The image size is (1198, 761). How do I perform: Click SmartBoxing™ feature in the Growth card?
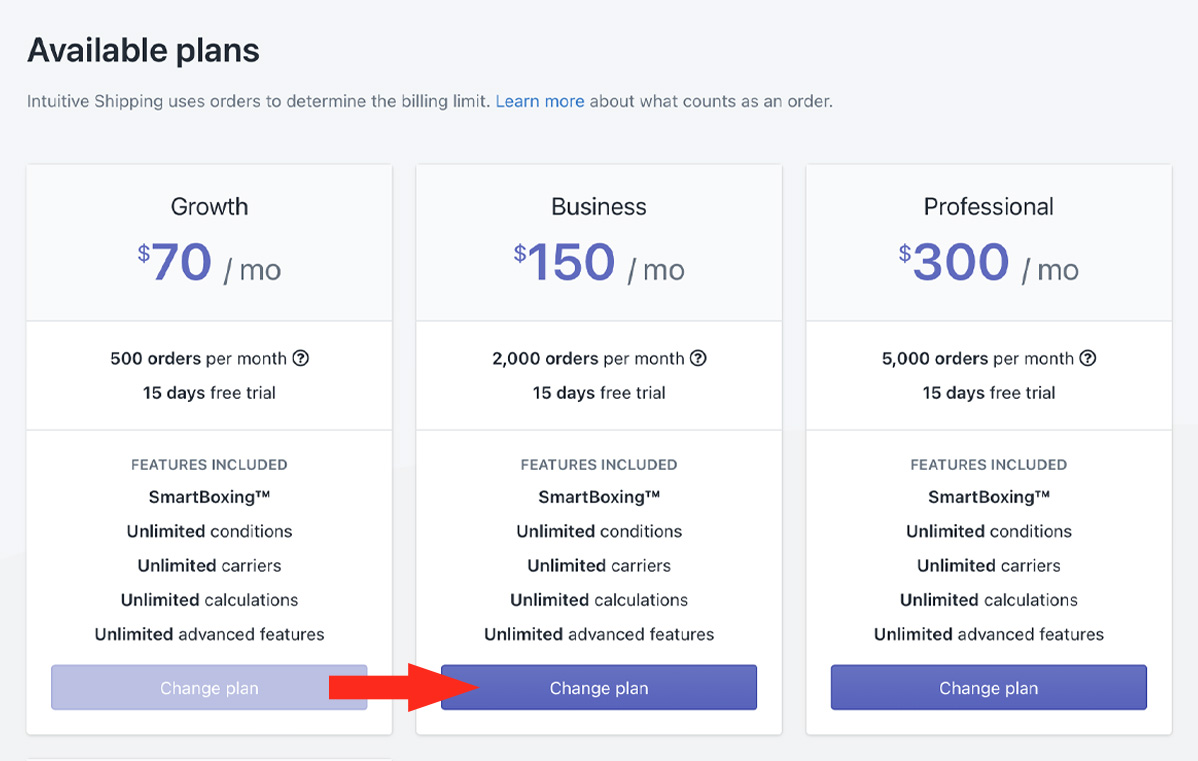209,497
